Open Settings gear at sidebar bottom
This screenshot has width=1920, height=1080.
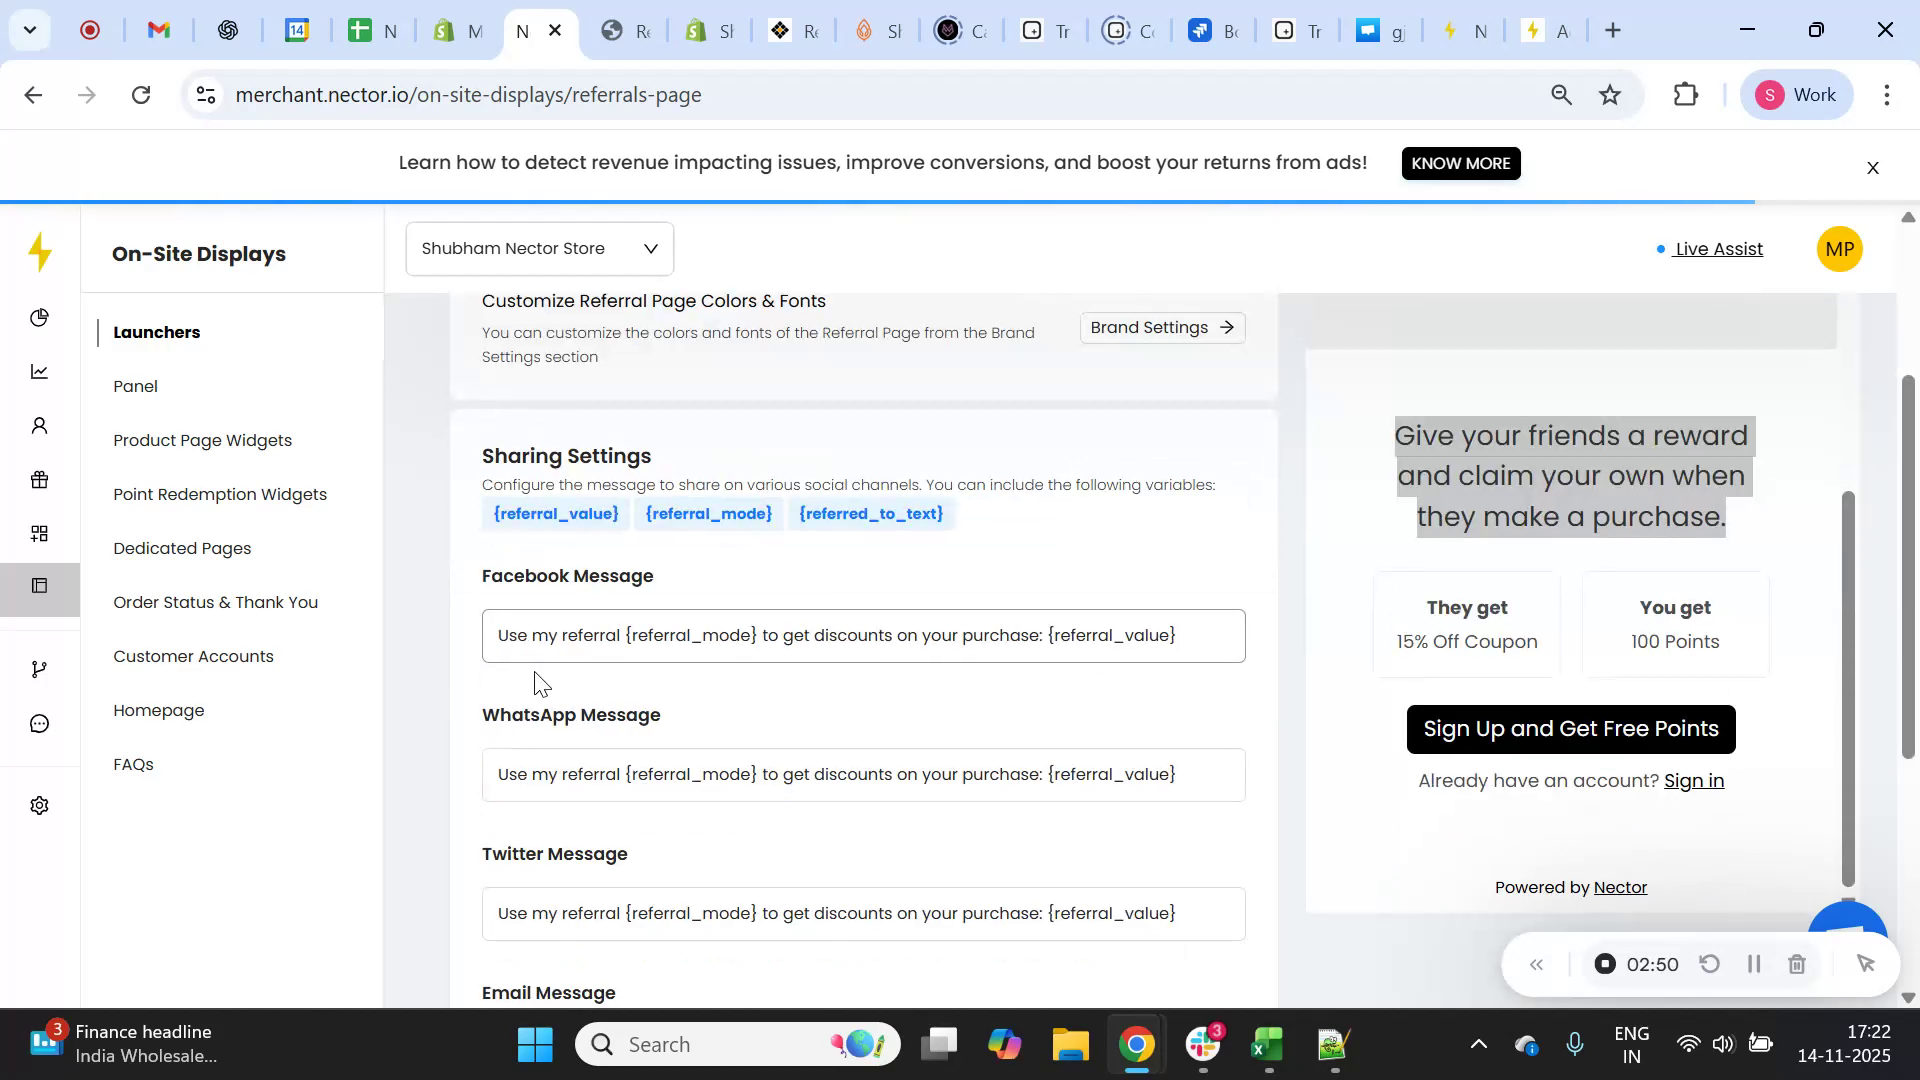(x=39, y=805)
